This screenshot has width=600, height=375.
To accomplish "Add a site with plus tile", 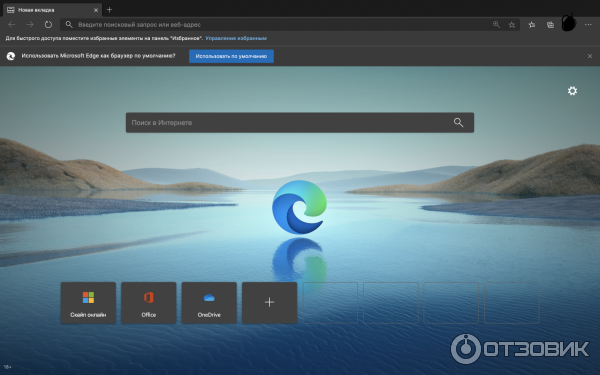I will pyautogui.click(x=269, y=303).
